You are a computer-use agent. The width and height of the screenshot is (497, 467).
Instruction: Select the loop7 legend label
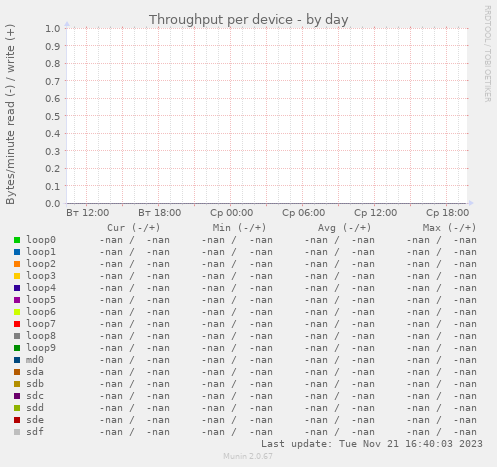[x=41, y=324]
